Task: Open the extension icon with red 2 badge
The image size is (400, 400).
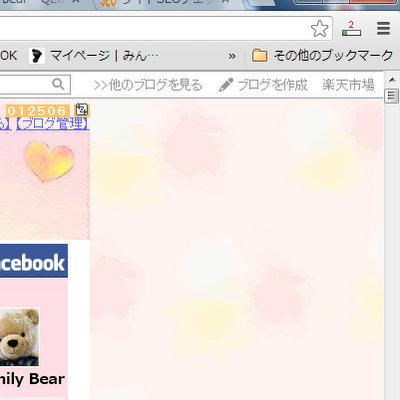Action: tap(351, 29)
